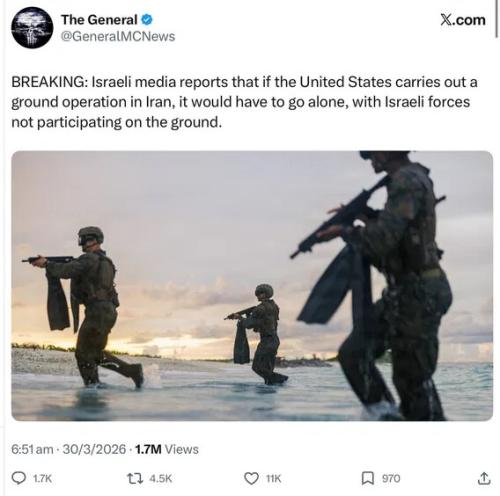
Task: Click the 1.7K replies count
Action: pos(43,479)
